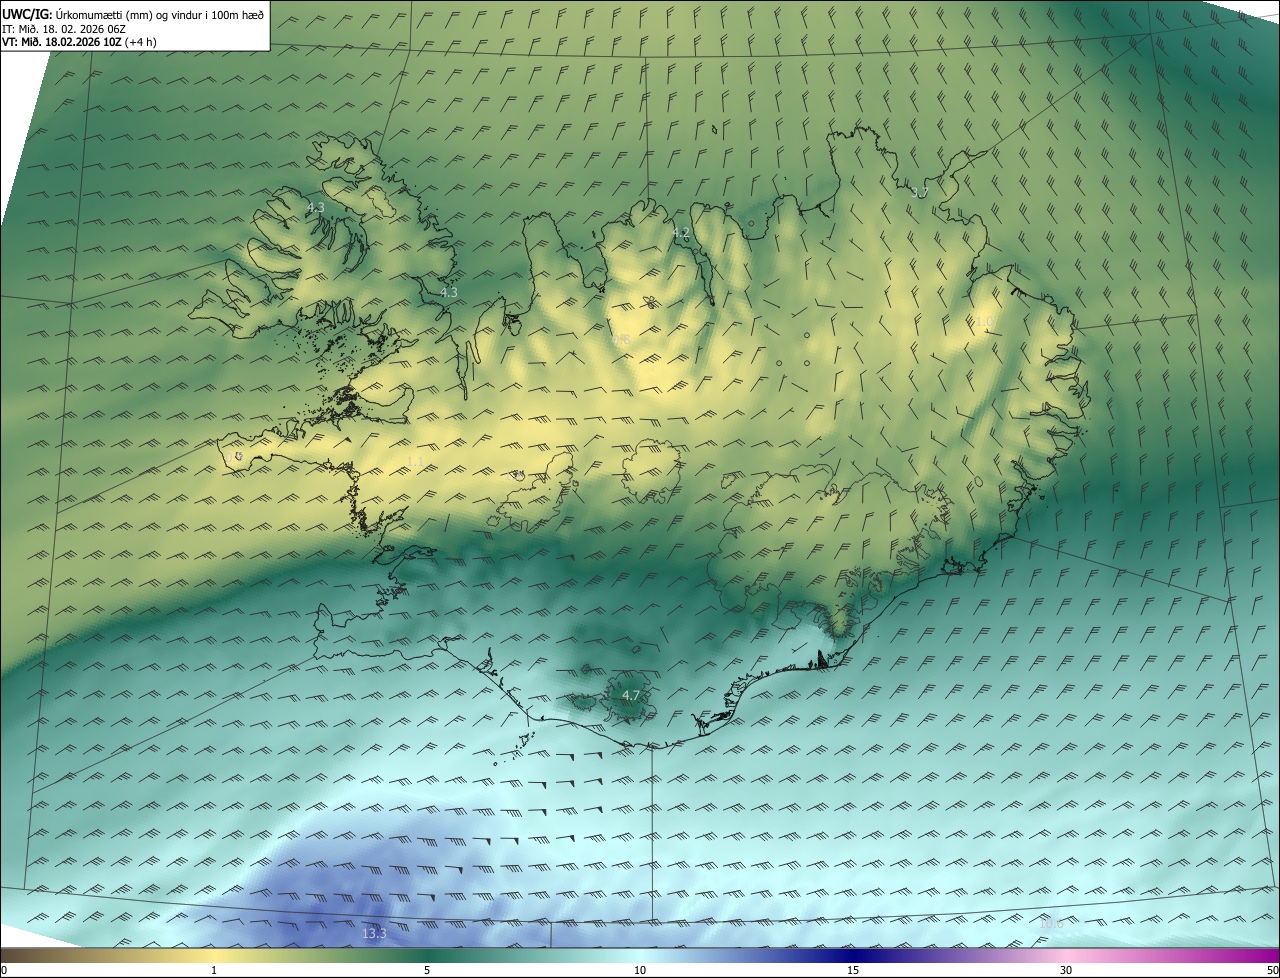Click the 1.0 value label in east Iceland

pos(984,321)
